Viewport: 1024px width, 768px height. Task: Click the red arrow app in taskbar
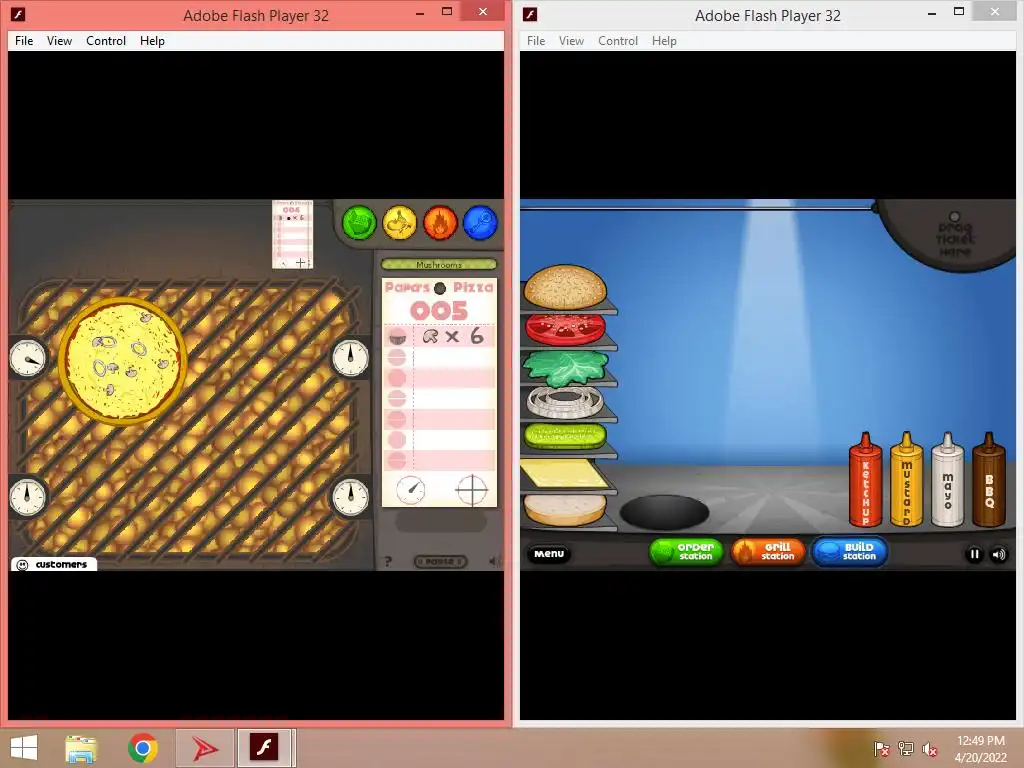204,748
